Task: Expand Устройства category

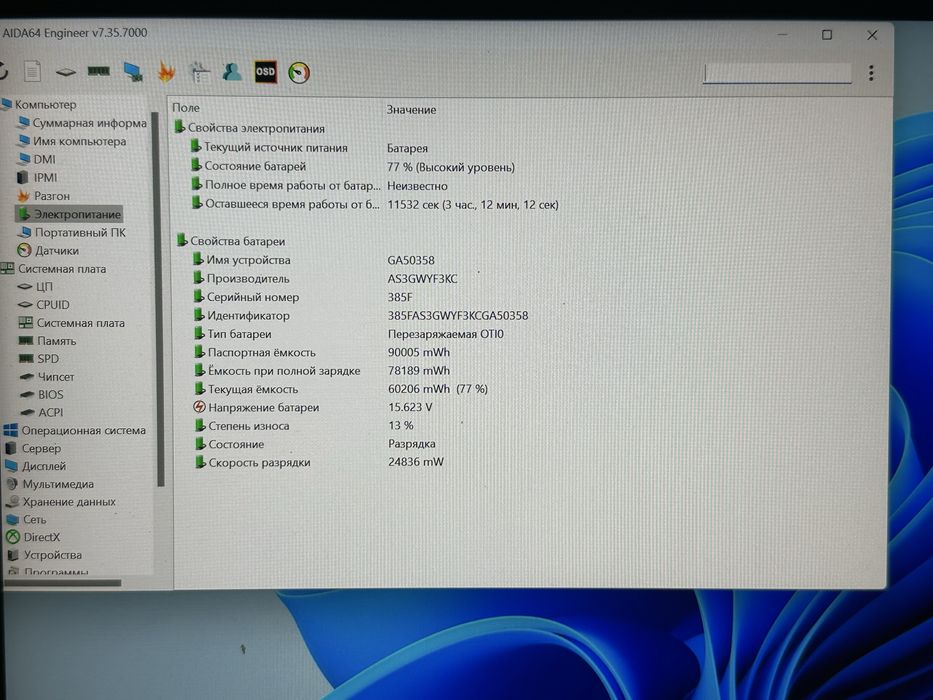Action: pyautogui.click(x=45, y=555)
